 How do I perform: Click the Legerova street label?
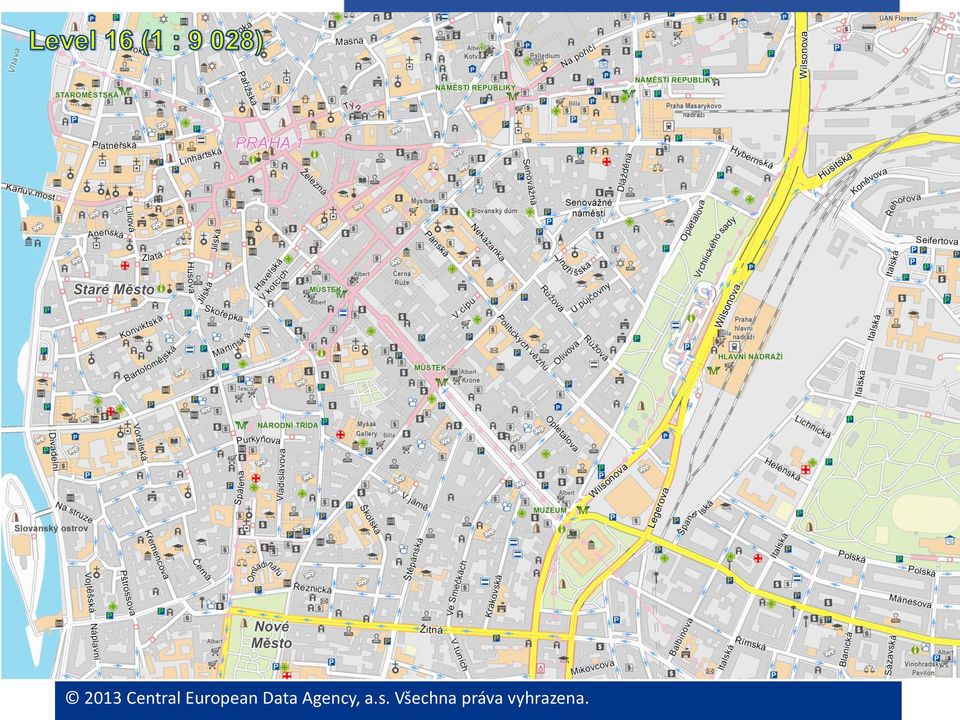click(658, 507)
